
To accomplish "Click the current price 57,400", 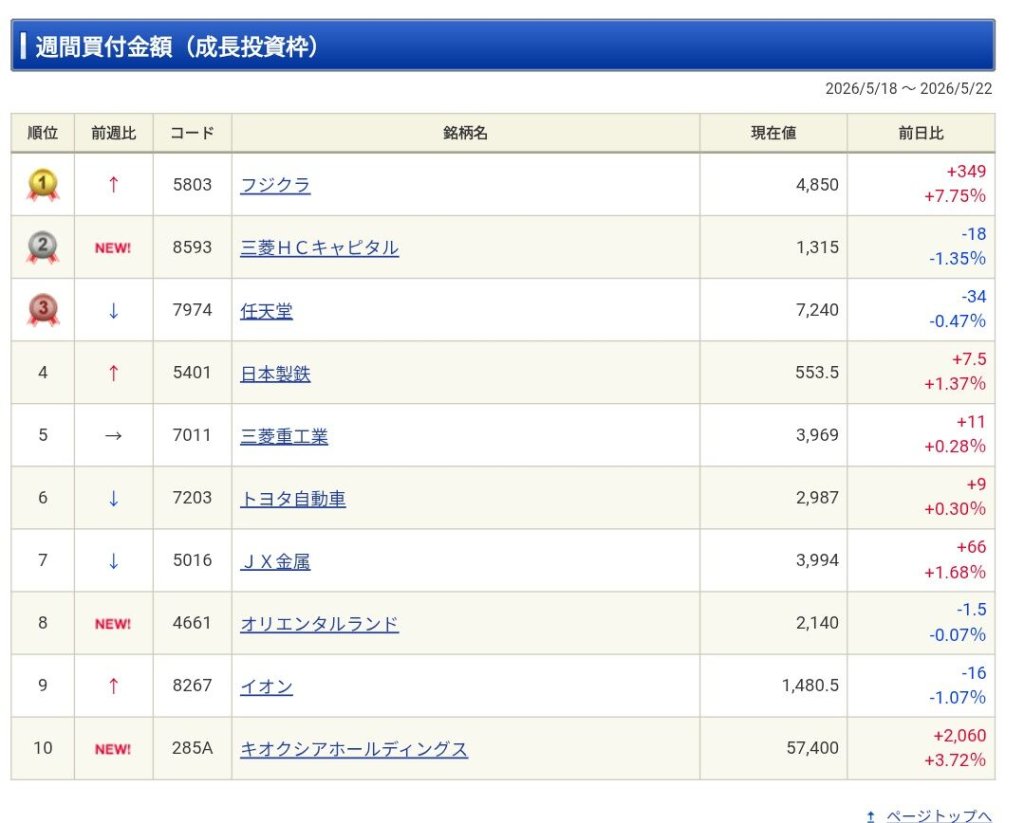I will [812, 749].
